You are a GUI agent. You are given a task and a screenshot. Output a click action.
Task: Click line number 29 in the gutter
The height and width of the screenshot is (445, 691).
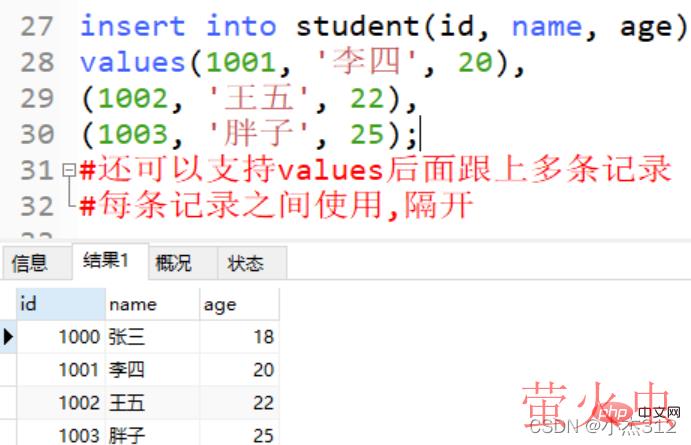click(37, 98)
